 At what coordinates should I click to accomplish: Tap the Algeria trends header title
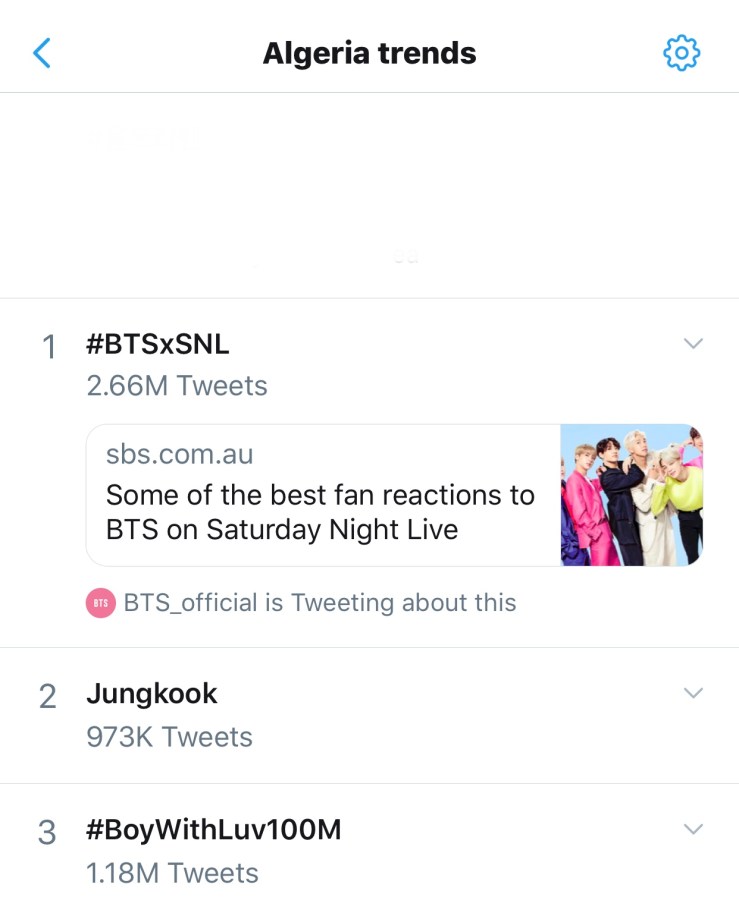coord(369,53)
